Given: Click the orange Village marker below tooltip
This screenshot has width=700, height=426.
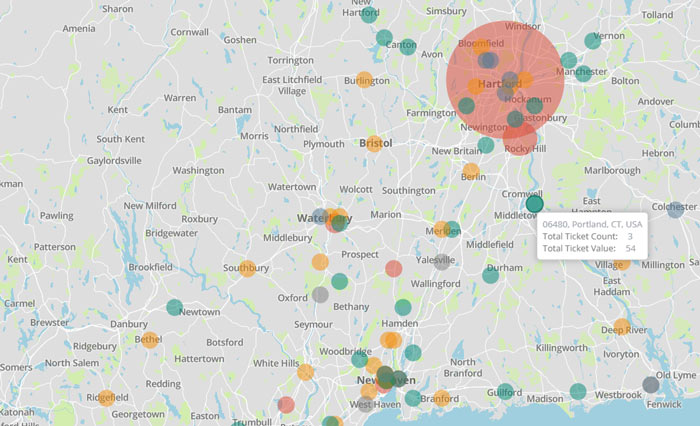Looking at the screenshot, I should tap(622, 263).
